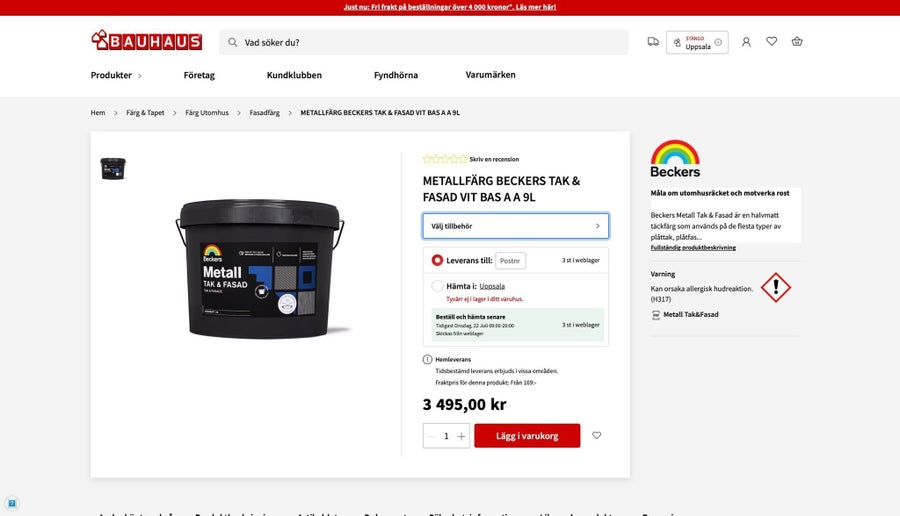Select the Hämta i radio option
This screenshot has height=516, width=900.
[x=437, y=286]
